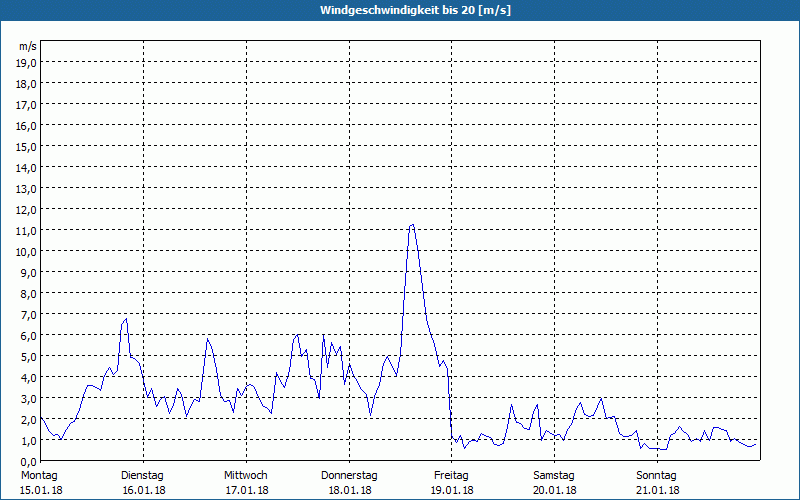This screenshot has height=500, width=800.
Task: Click the 11 m/s wind peak on Donnerstag
Action: (x=412, y=225)
